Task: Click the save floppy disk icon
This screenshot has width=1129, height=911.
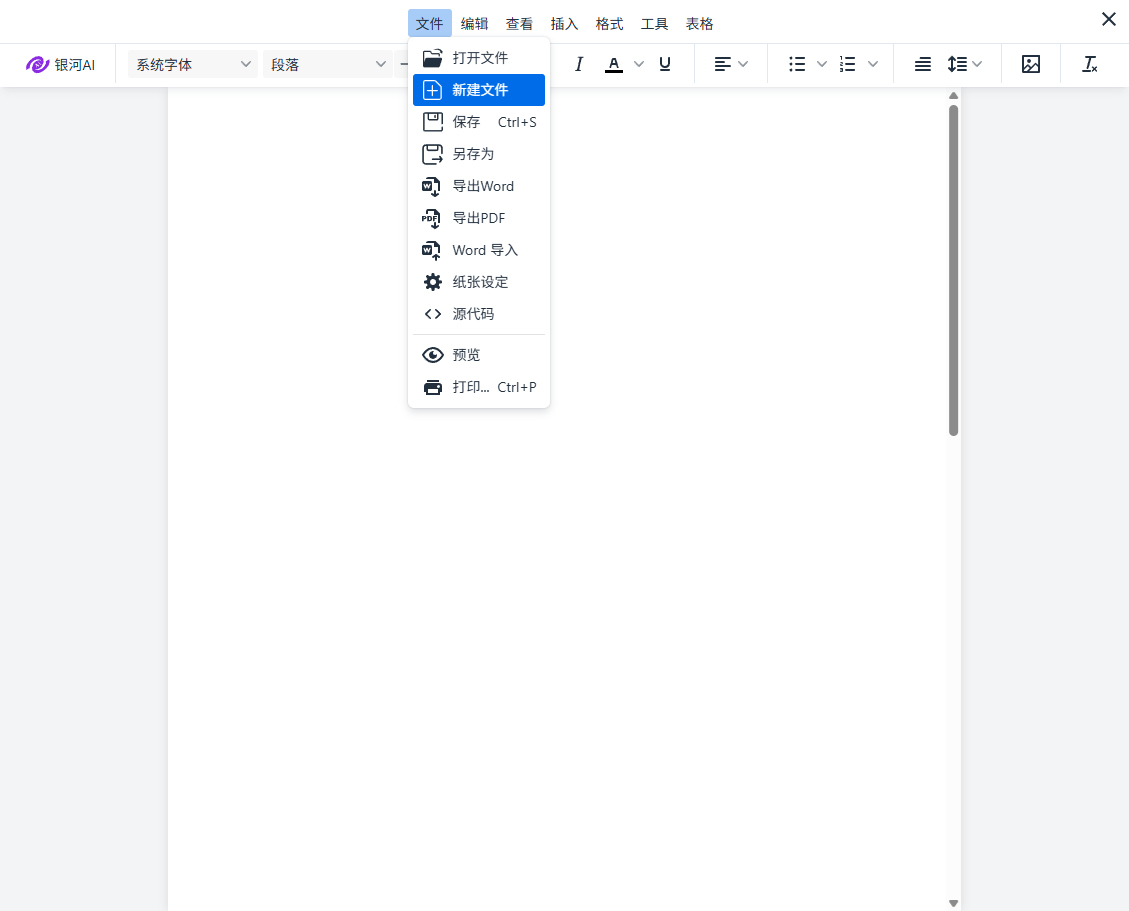Action: tap(432, 122)
